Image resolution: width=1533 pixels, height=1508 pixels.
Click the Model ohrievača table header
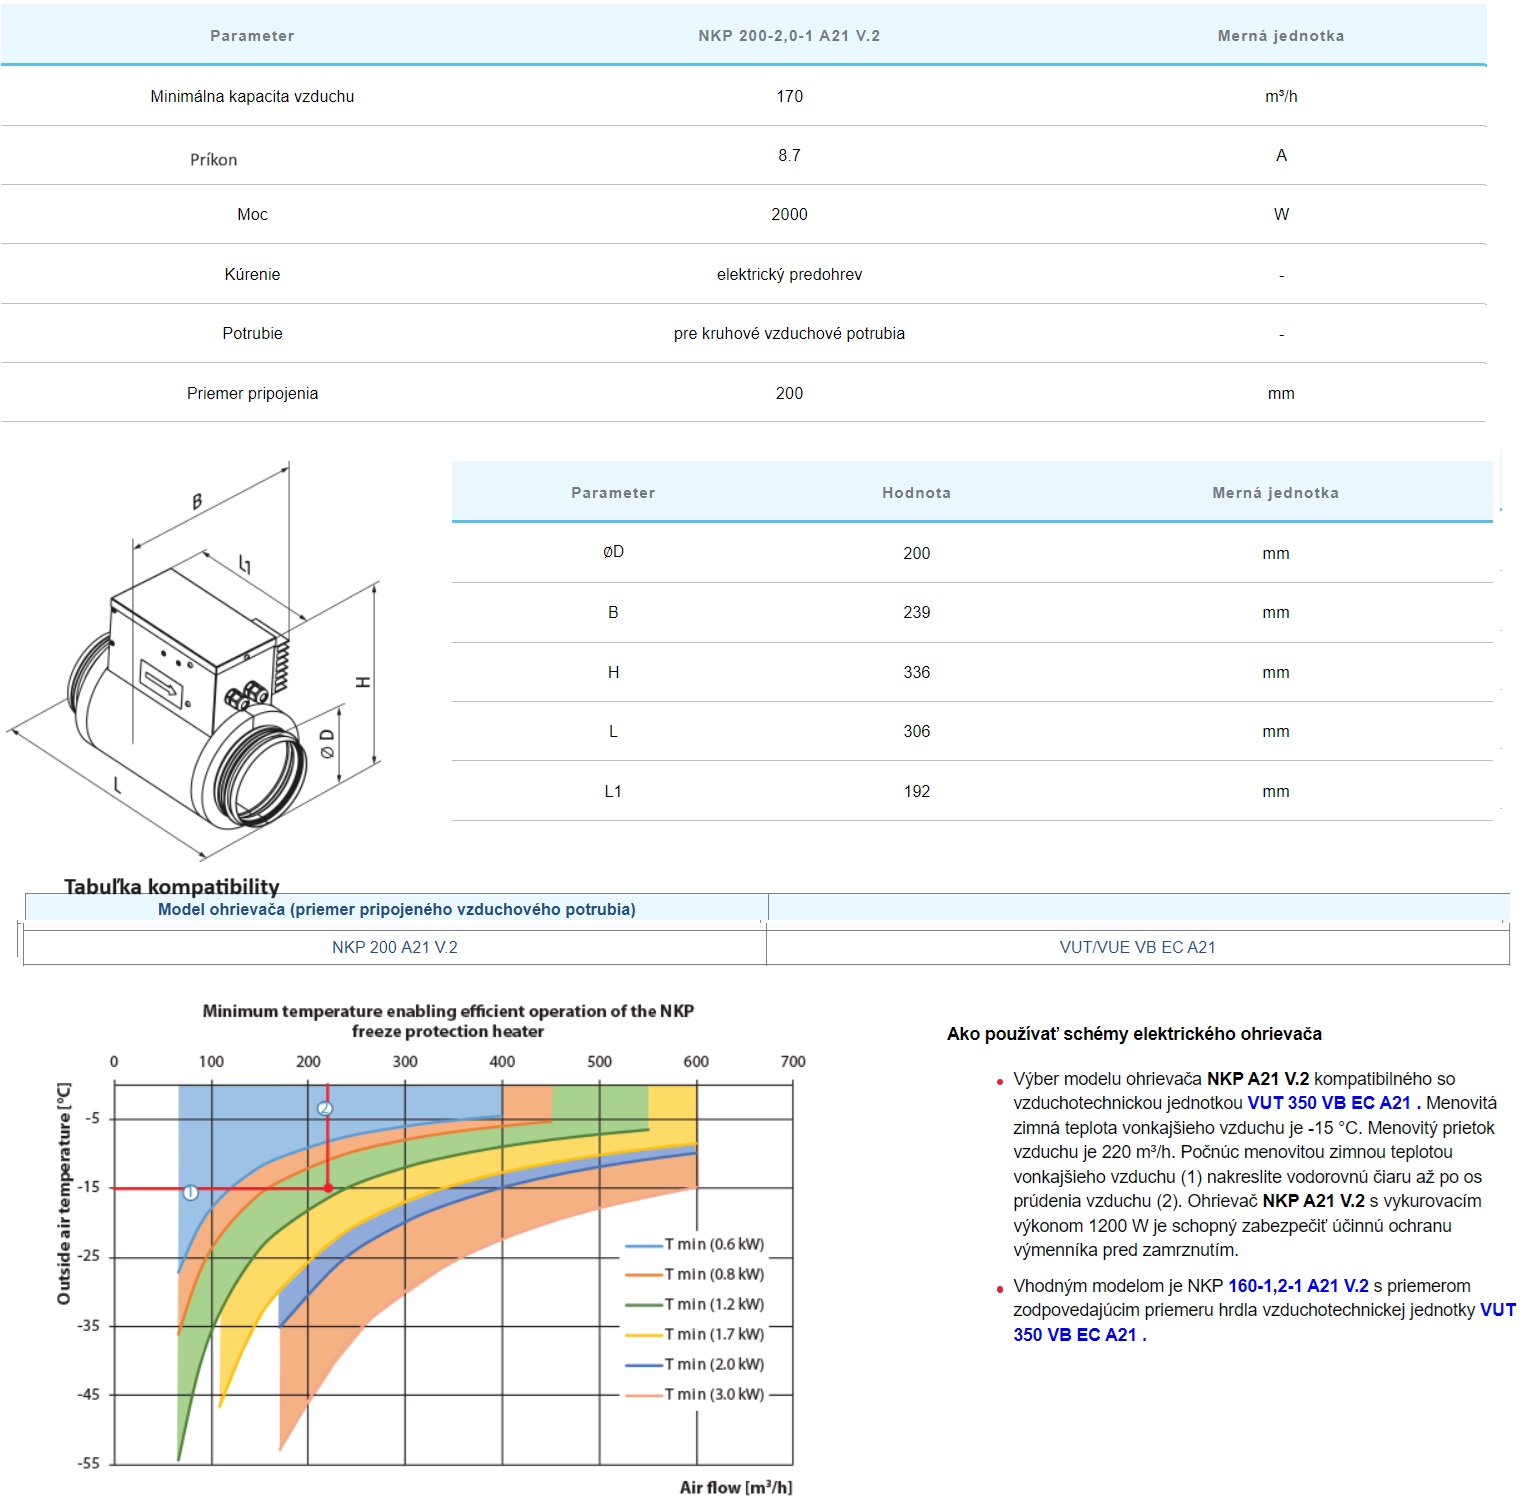point(396,909)
